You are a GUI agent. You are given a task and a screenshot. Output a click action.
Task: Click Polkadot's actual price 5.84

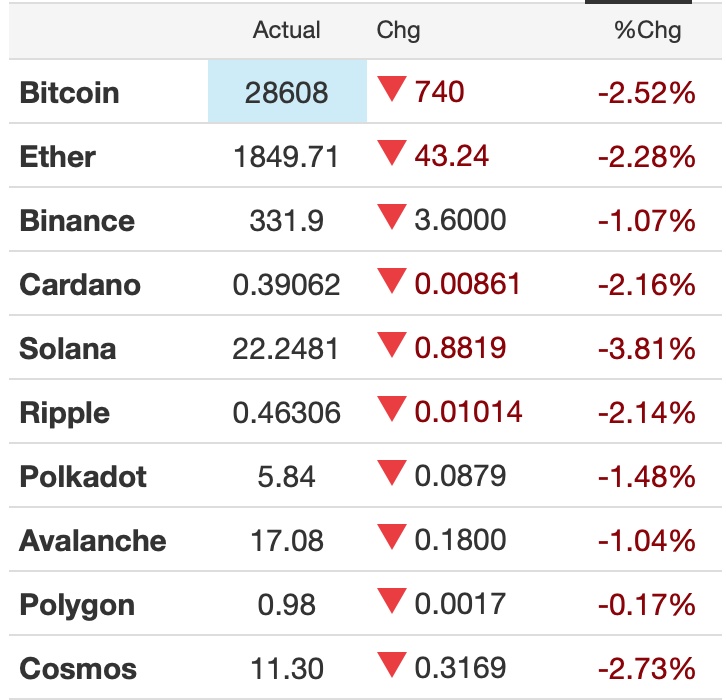[x=286, y=477]
